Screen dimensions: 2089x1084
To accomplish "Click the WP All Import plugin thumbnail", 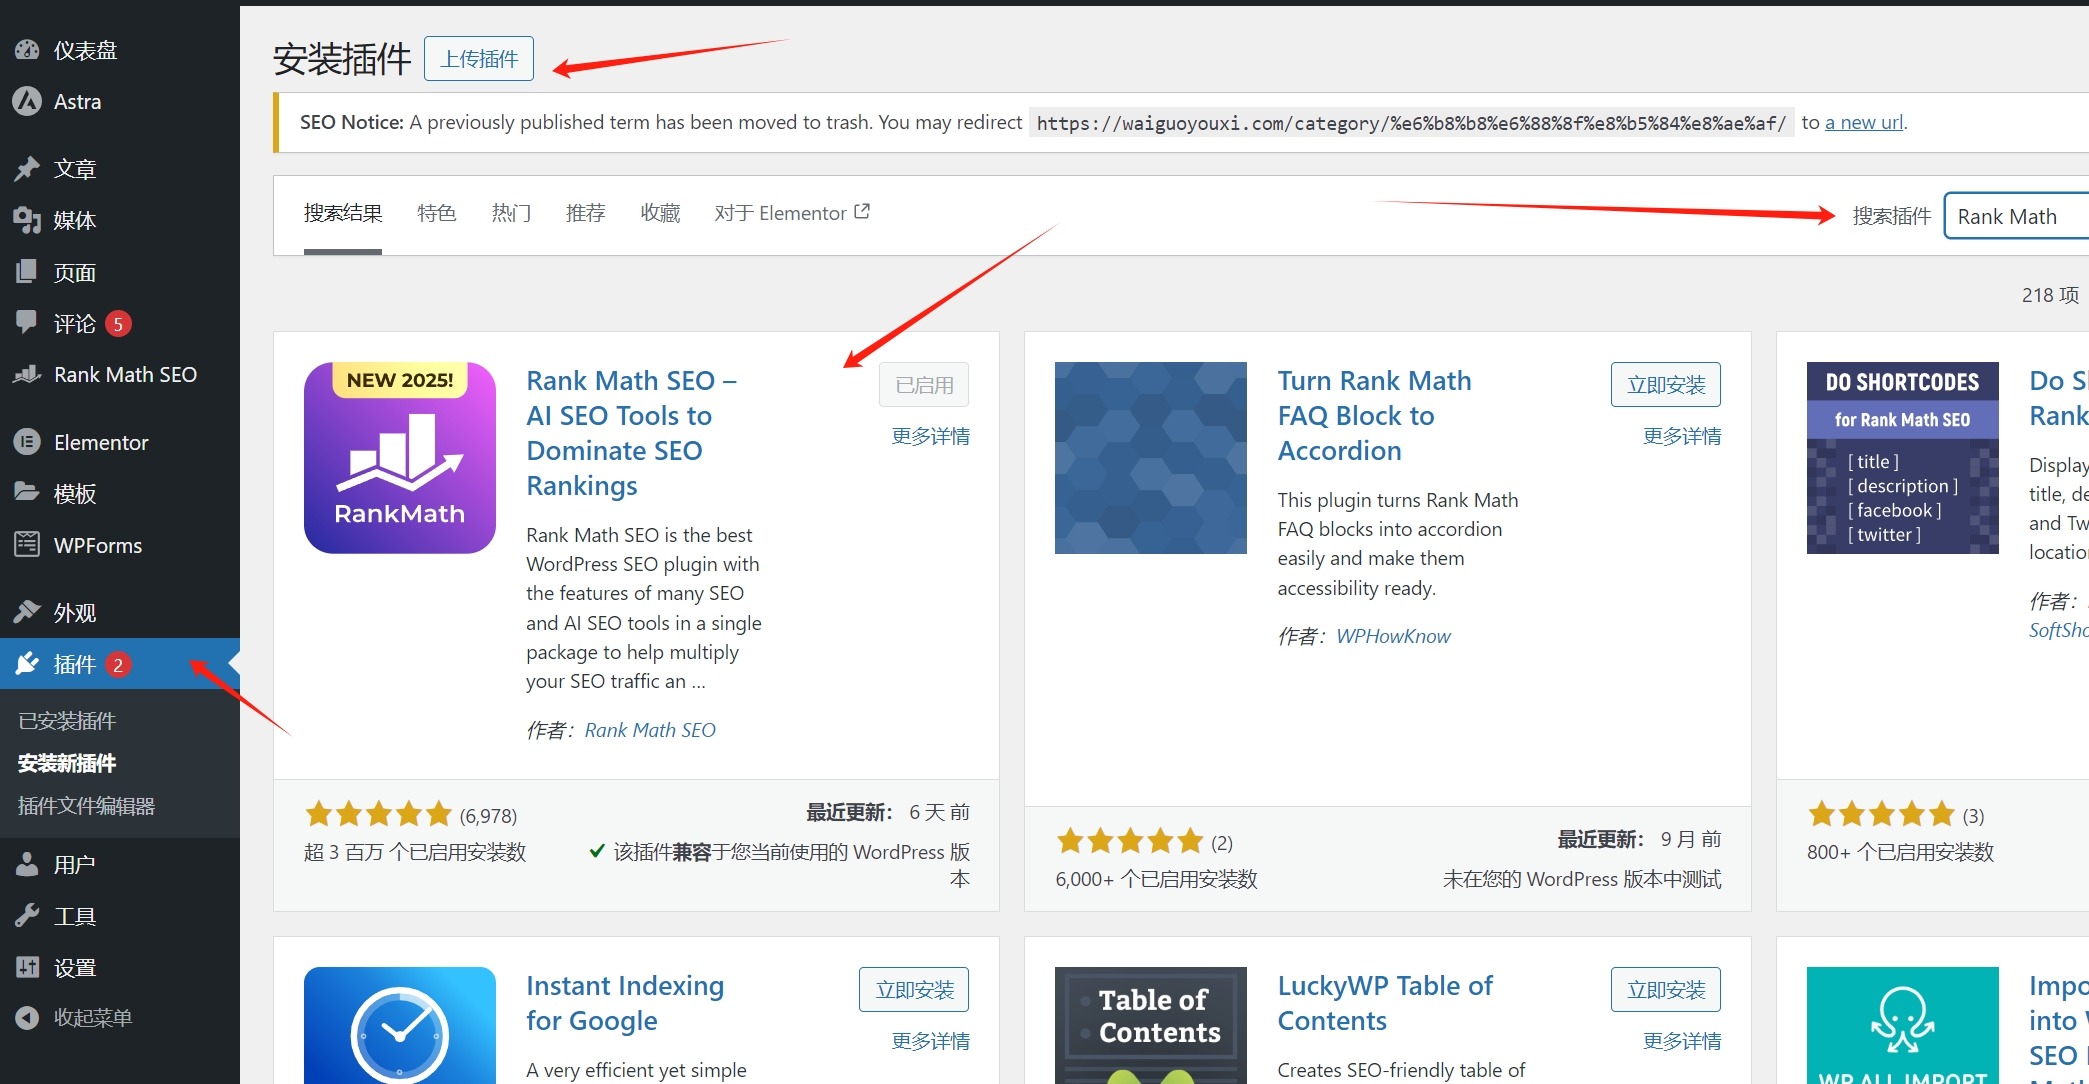I will coord(1903,1025).
